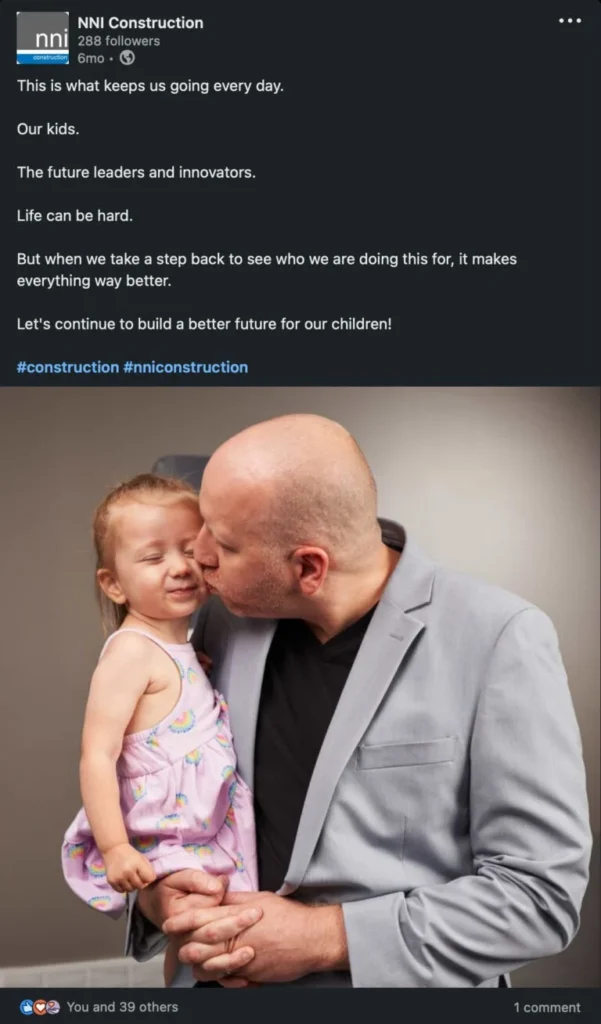This screenshot has height=1024, width=601.
Task: Click the NNI Construction logo avatar
Action: coord(42,38)
